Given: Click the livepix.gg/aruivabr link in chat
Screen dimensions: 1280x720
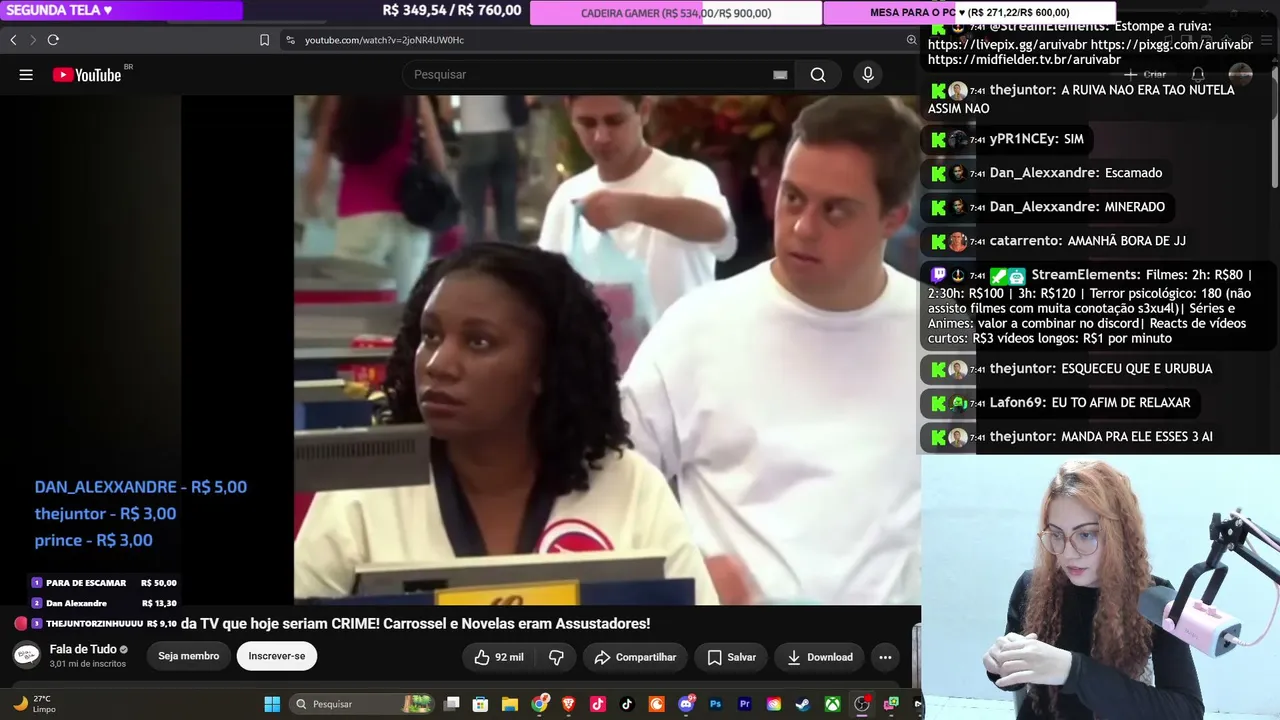Looking at the screenshot, I should [x=1007, y=45].
